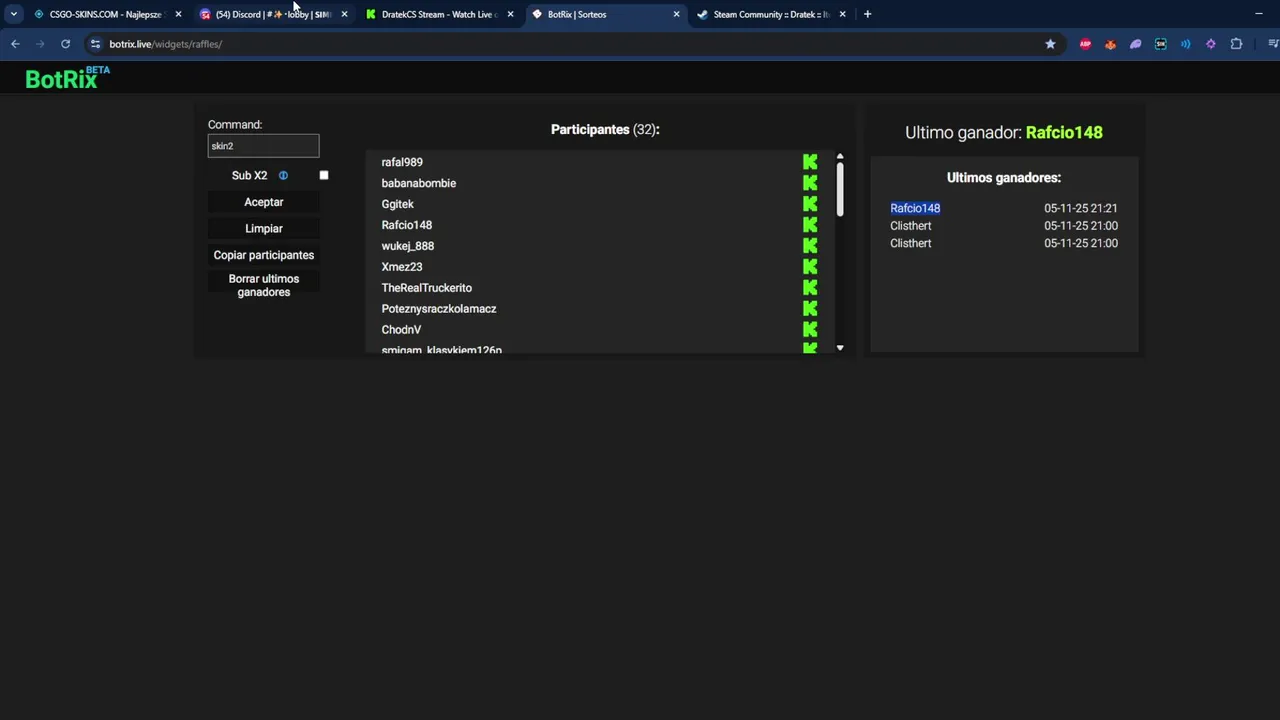1280x720 pixels.
Task: Click the BotRix BETA logo
Action: click(x=67, y=78)
